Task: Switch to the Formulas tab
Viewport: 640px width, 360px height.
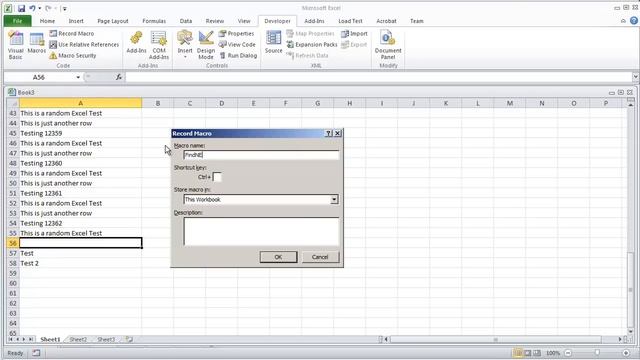Action: click(154, 21)
